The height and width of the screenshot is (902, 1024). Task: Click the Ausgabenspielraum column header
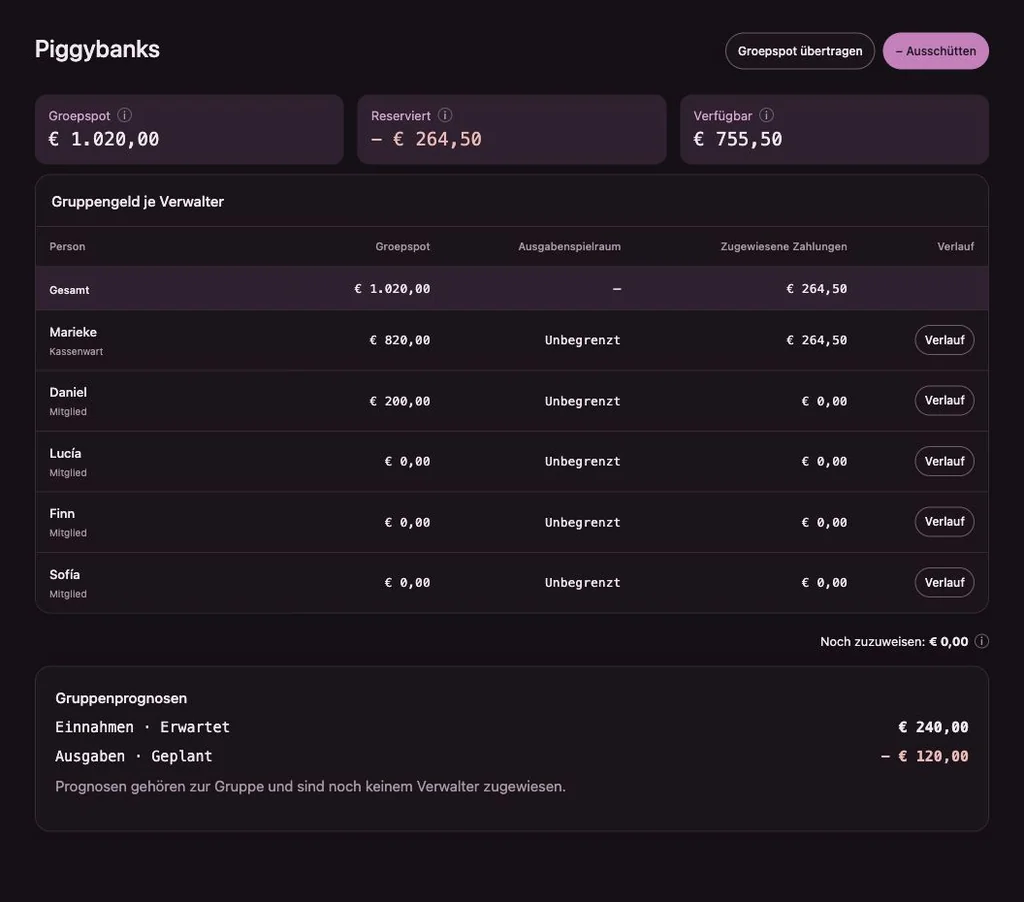click(x=569, y=246)
